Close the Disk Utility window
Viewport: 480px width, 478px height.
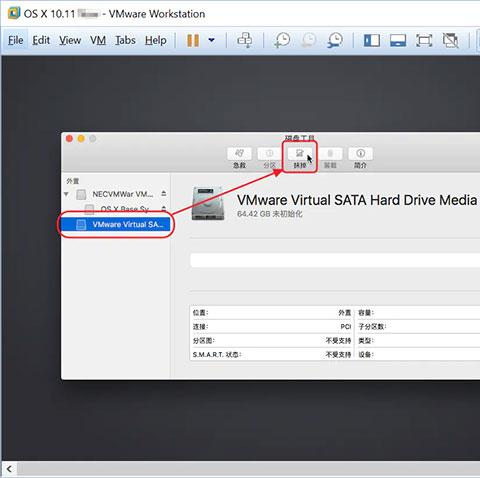(69, 139)
